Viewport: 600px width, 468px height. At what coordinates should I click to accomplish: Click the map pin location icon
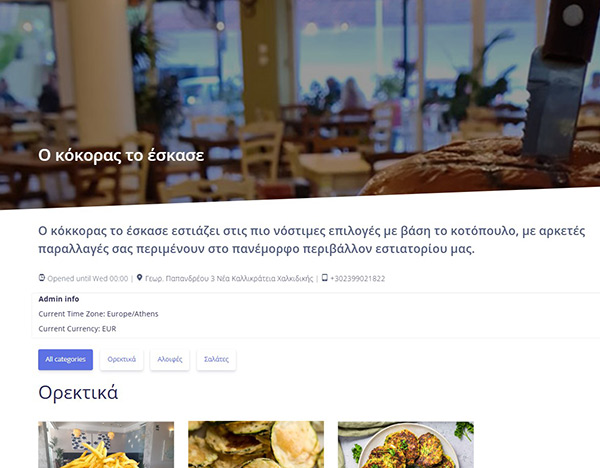[x=140, y=278]
